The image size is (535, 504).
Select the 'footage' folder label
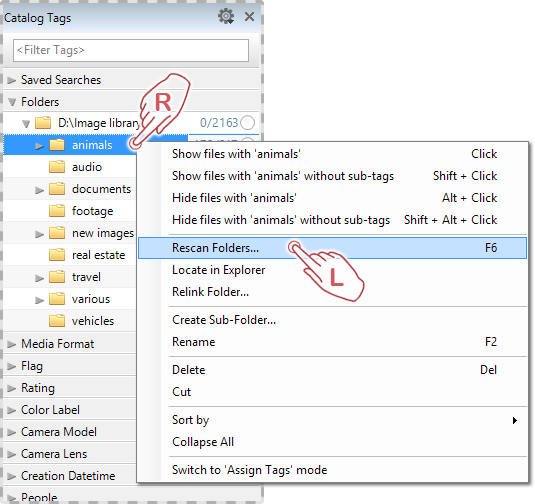pos(92,211)
